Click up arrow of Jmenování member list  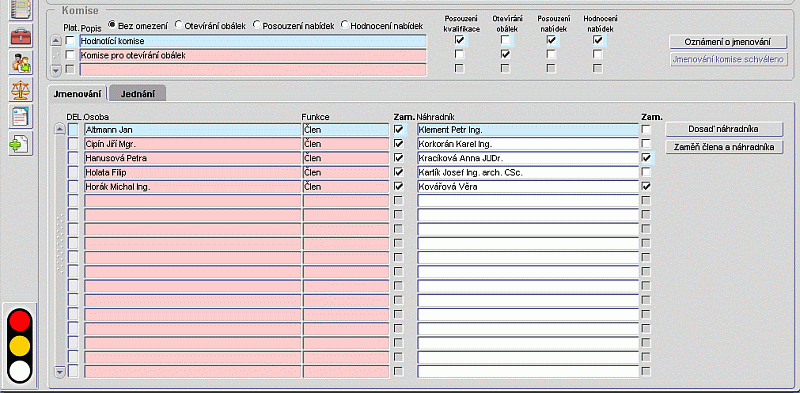click(60, 130)
